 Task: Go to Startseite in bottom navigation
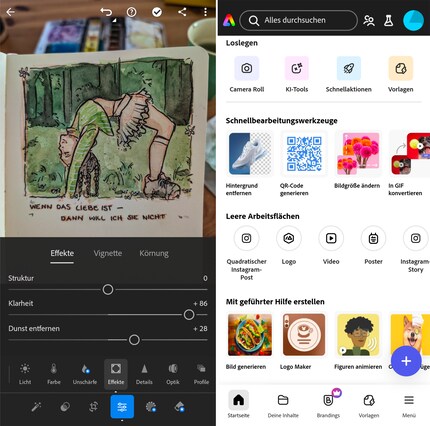point(238,404)
